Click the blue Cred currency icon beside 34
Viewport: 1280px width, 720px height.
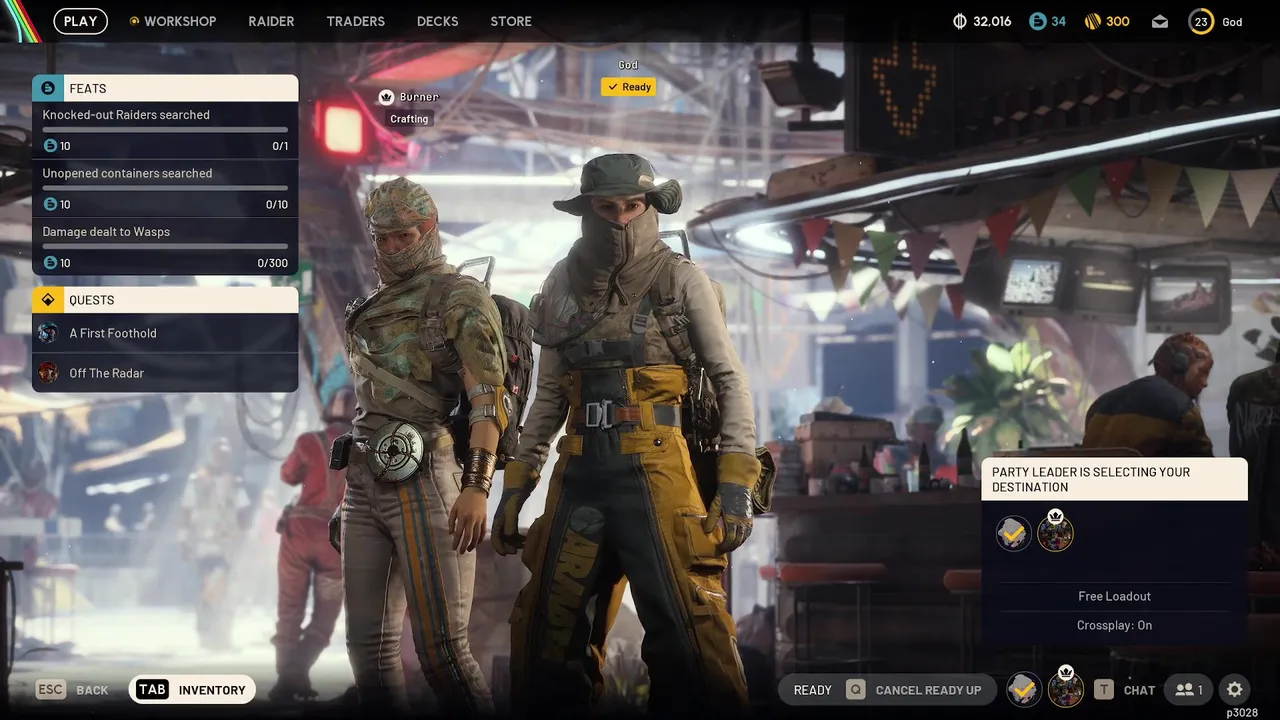tap(1038, 21)
